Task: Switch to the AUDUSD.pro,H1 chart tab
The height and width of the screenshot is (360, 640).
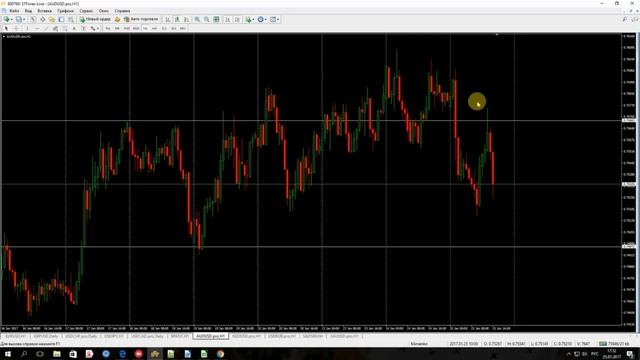Action: click(210, 336)
